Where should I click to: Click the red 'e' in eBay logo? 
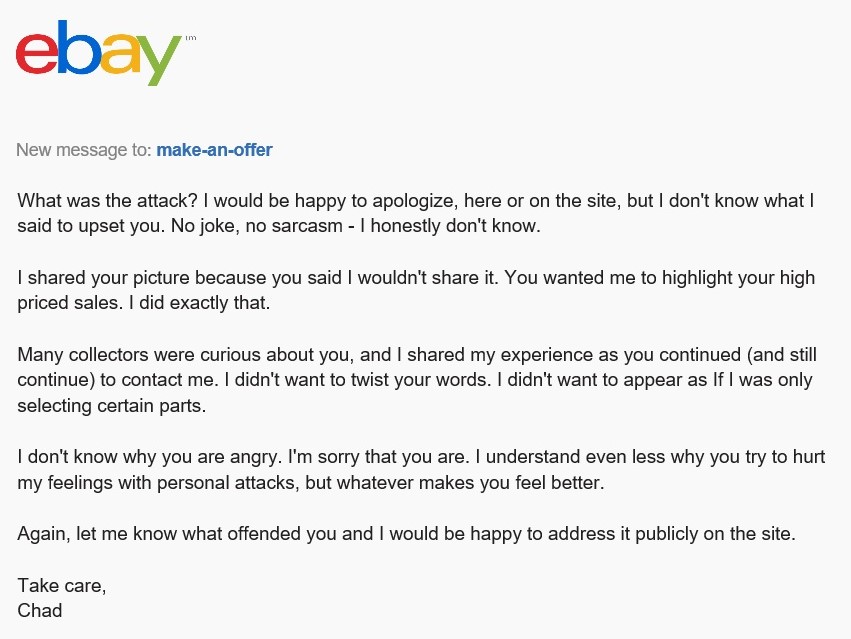36,54
